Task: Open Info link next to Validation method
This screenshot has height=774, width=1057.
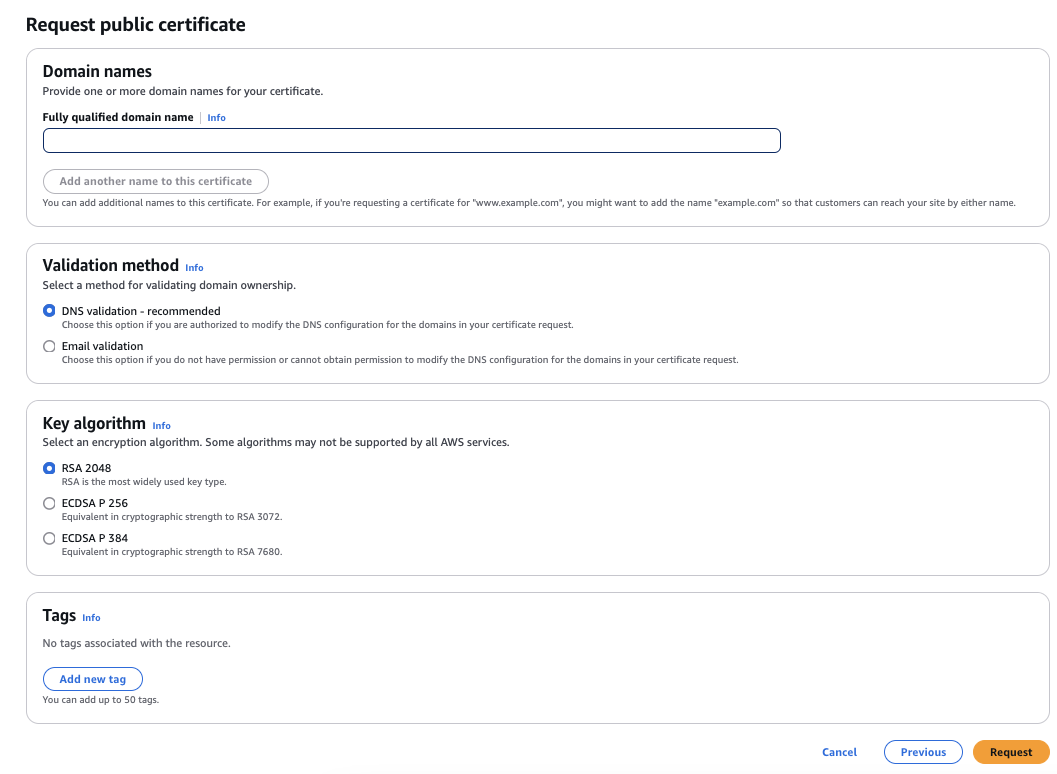Action: pos(194,268)
